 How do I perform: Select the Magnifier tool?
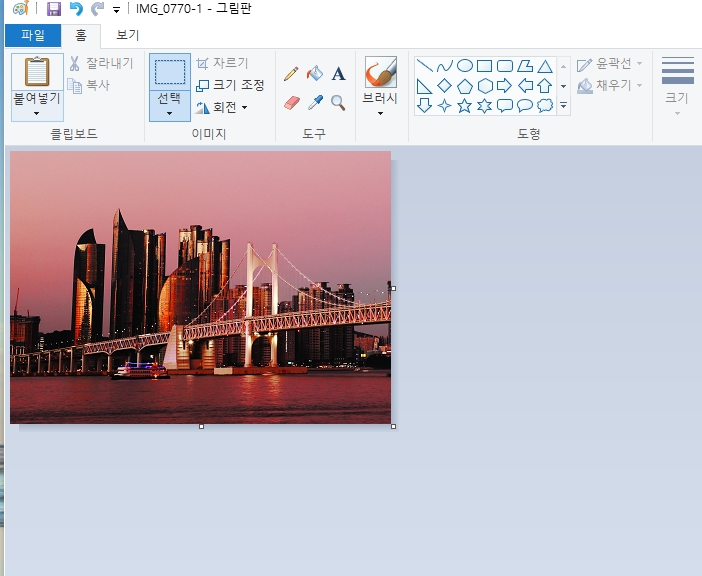point(338,103)
